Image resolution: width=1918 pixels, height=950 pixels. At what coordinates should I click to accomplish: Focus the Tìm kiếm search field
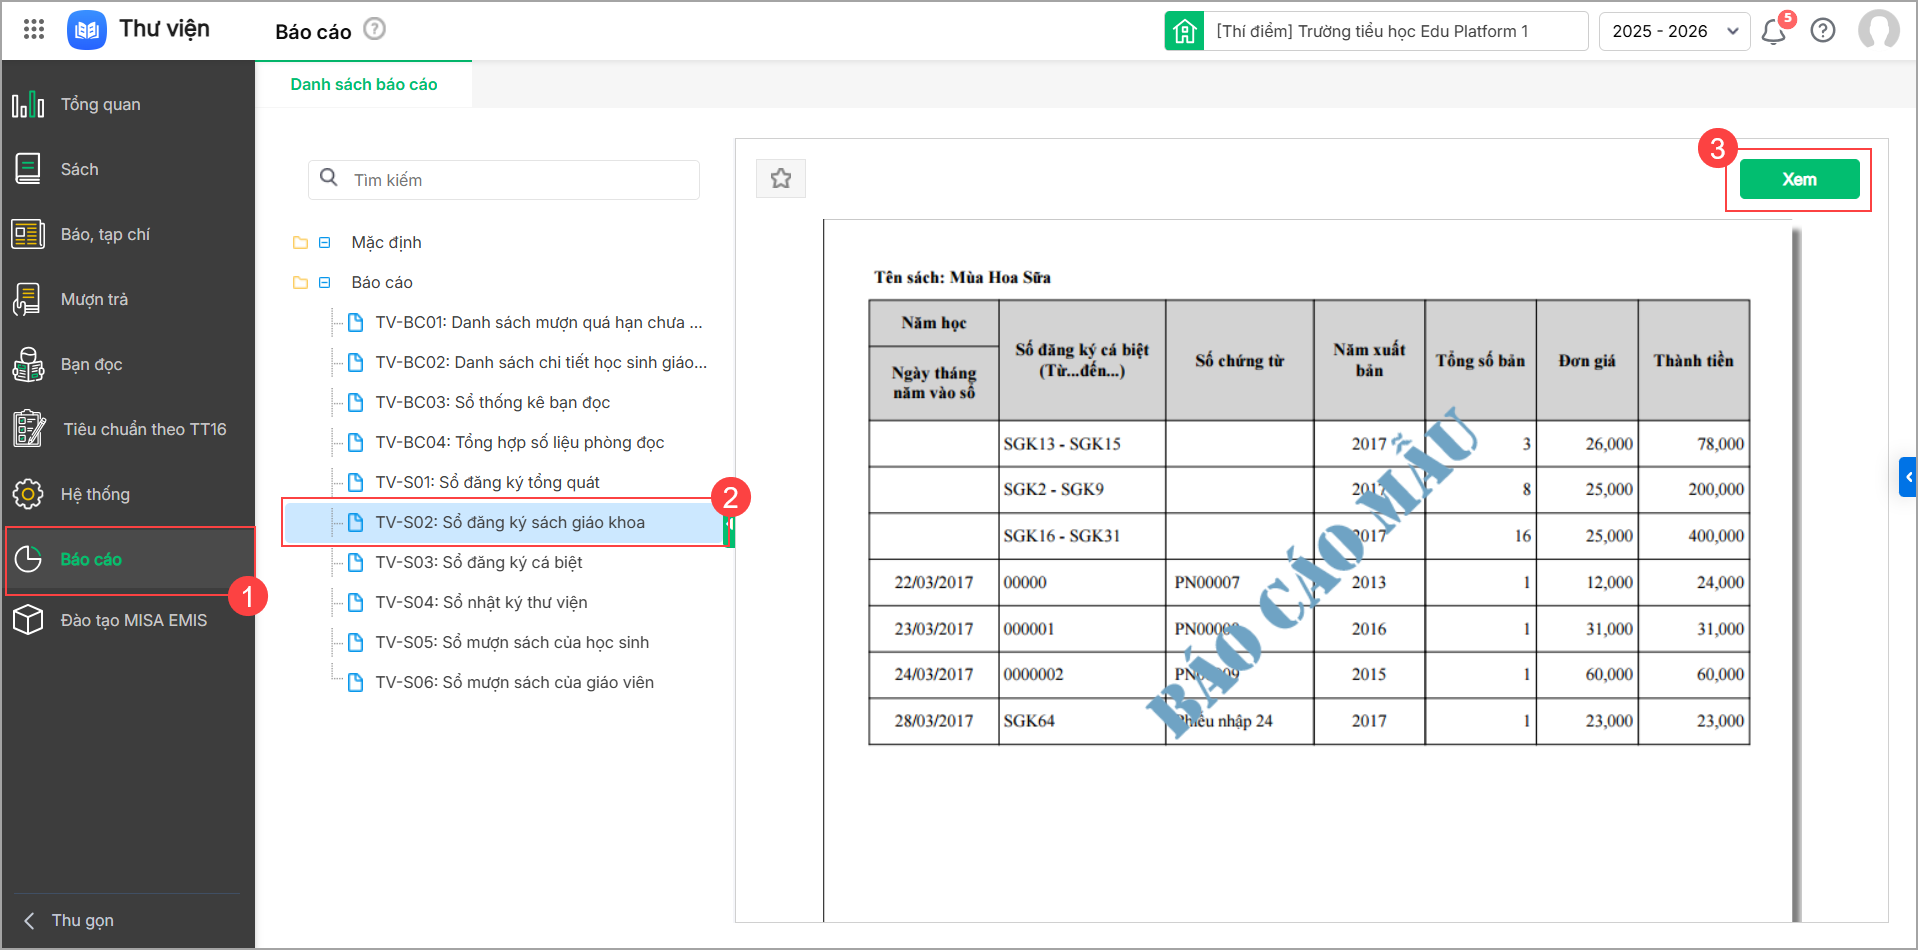click(x=504, y=180)
